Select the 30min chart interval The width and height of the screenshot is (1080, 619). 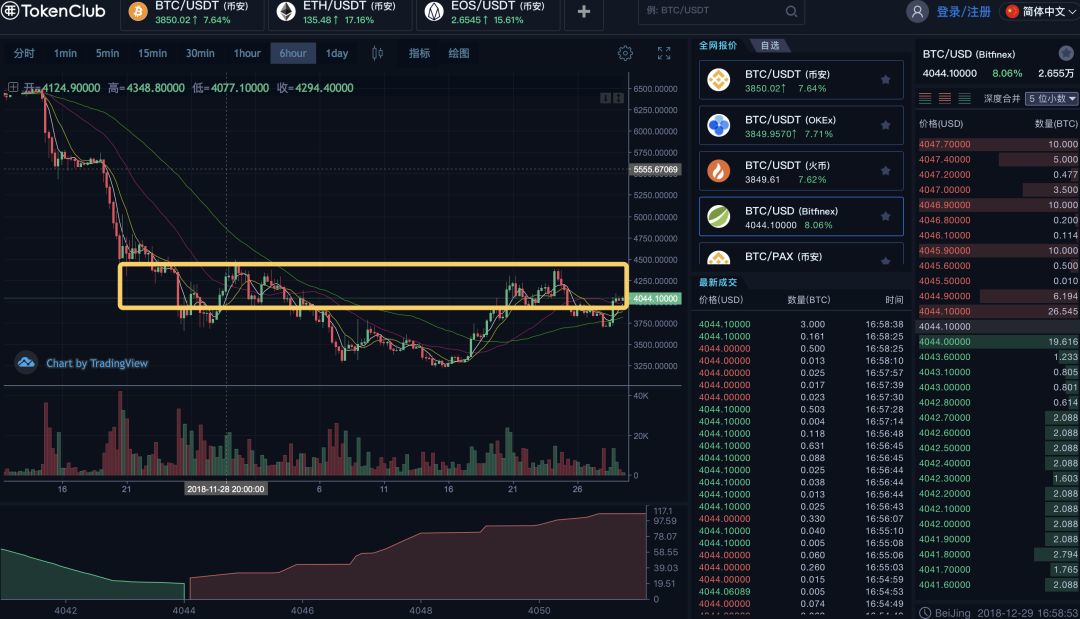200,53
